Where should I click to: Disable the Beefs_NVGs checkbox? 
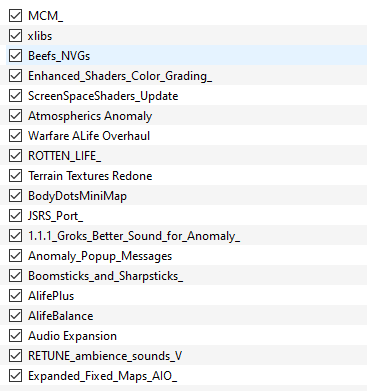point(15,56)
